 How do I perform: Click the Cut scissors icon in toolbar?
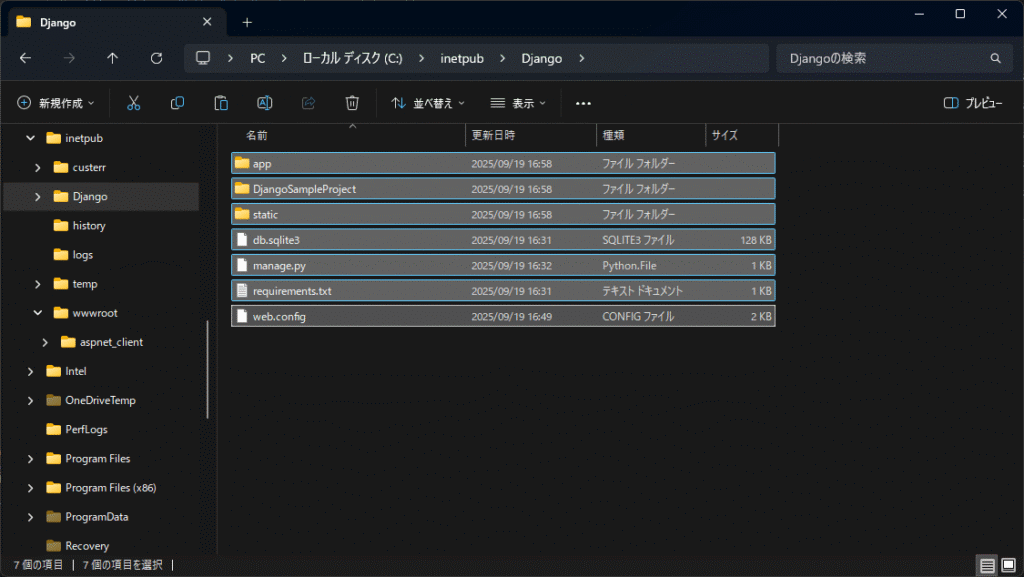click(x=133, y=103)
